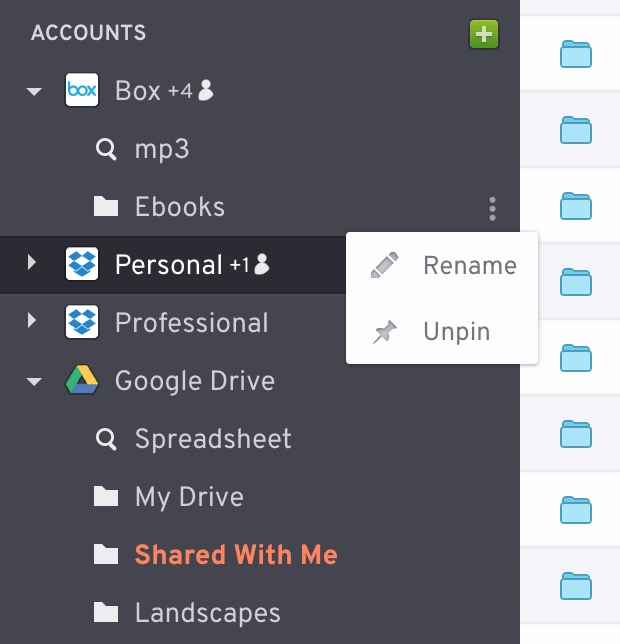This screenshot has height=644, width=620.
Task: Select the Box +4 account label
Action: (x=154, y=90)
